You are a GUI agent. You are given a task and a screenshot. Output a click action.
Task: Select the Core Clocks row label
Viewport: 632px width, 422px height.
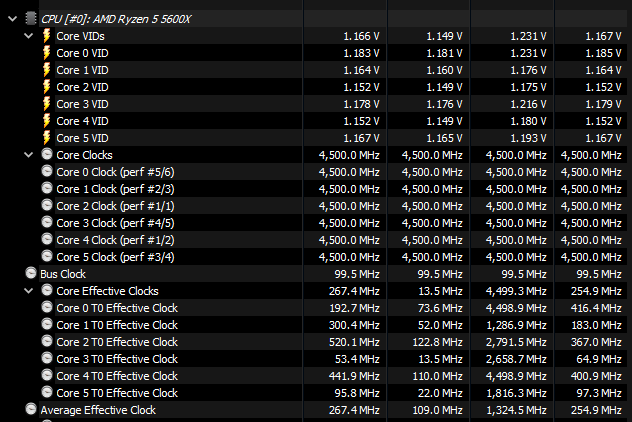coord(84,155)
